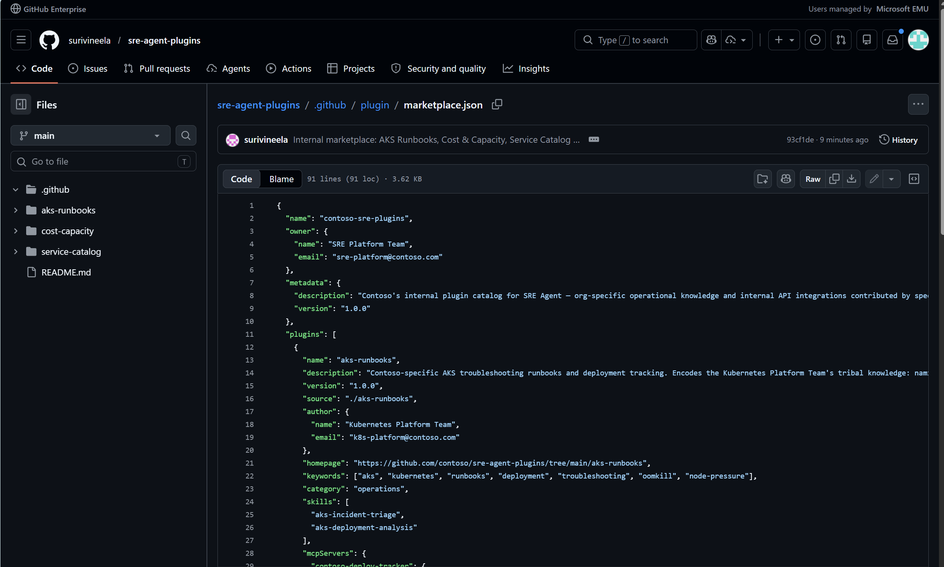This screenshot has width=944, height=567.
Task: Expand the cost-capacity folder chevron
Action: (16, 231)
